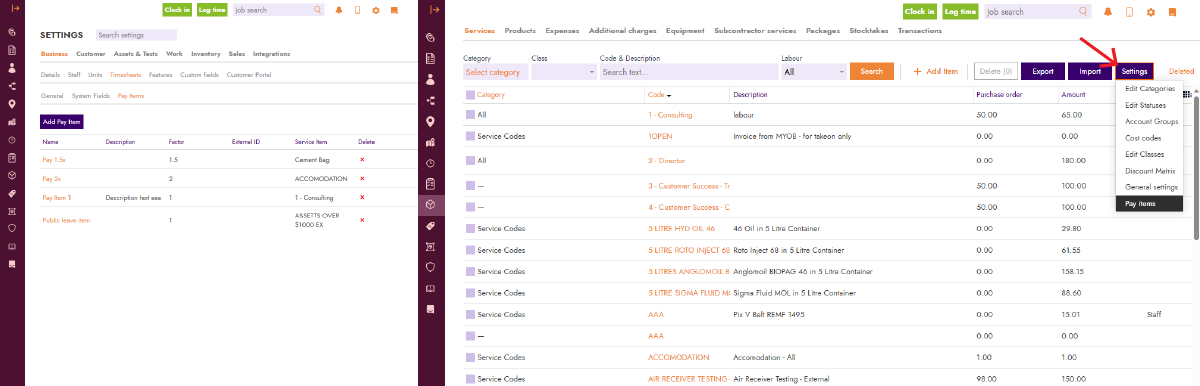Click the gear icon in Services window header

[1151, 12]
